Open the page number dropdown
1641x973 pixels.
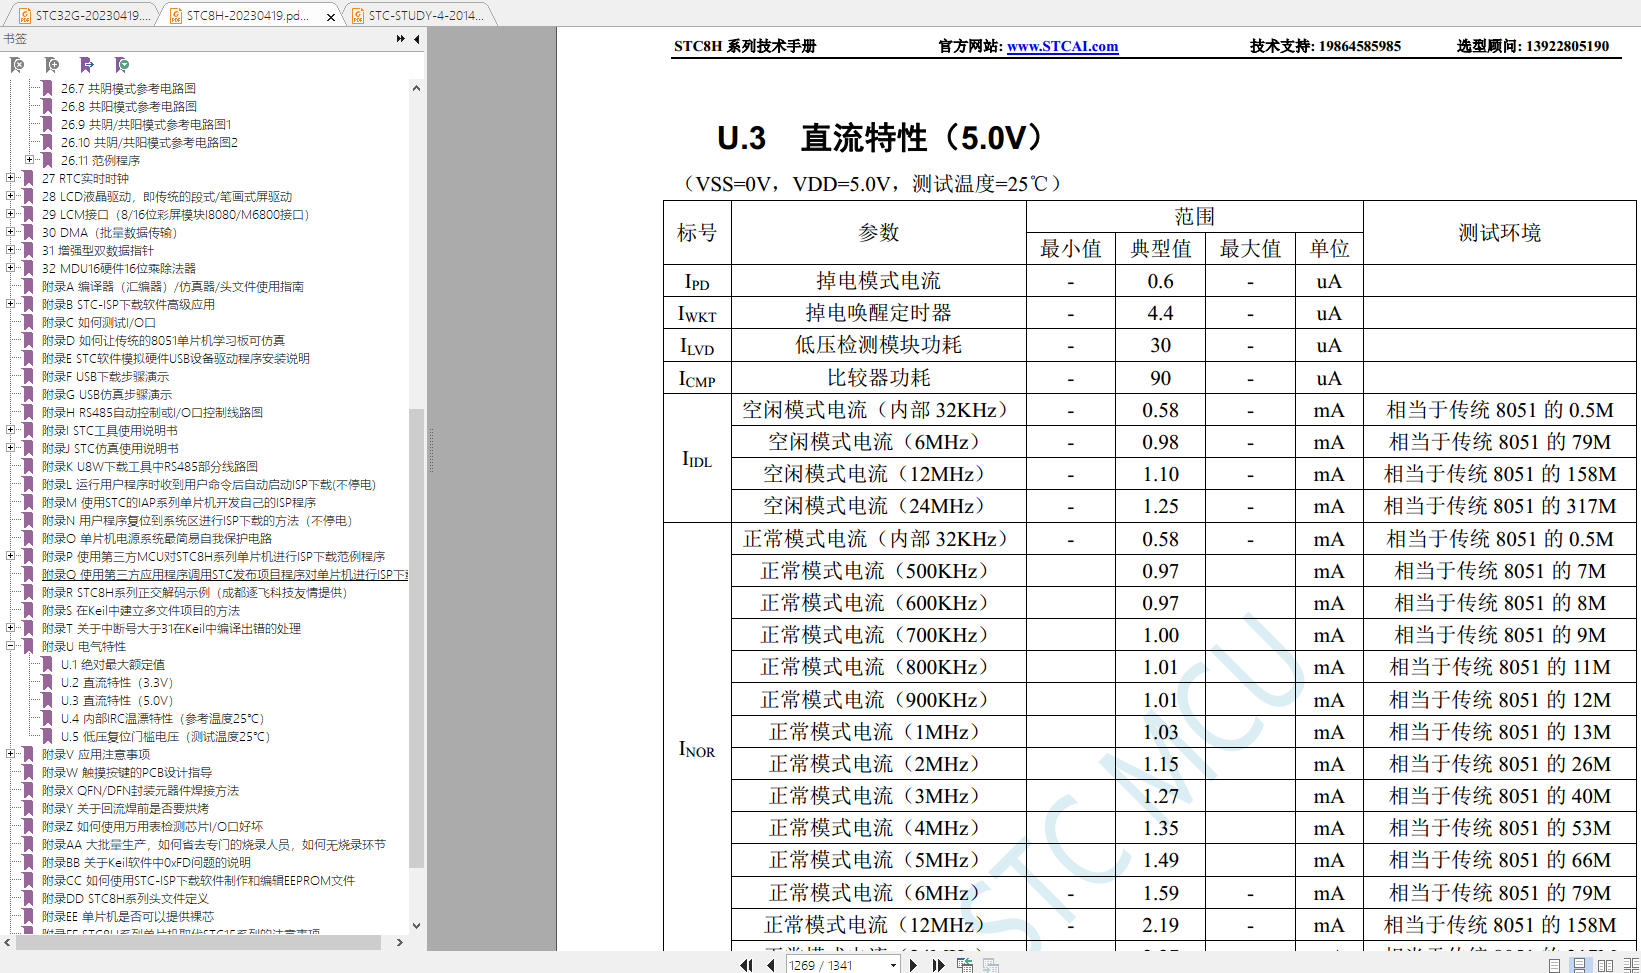tap(893, 965)
